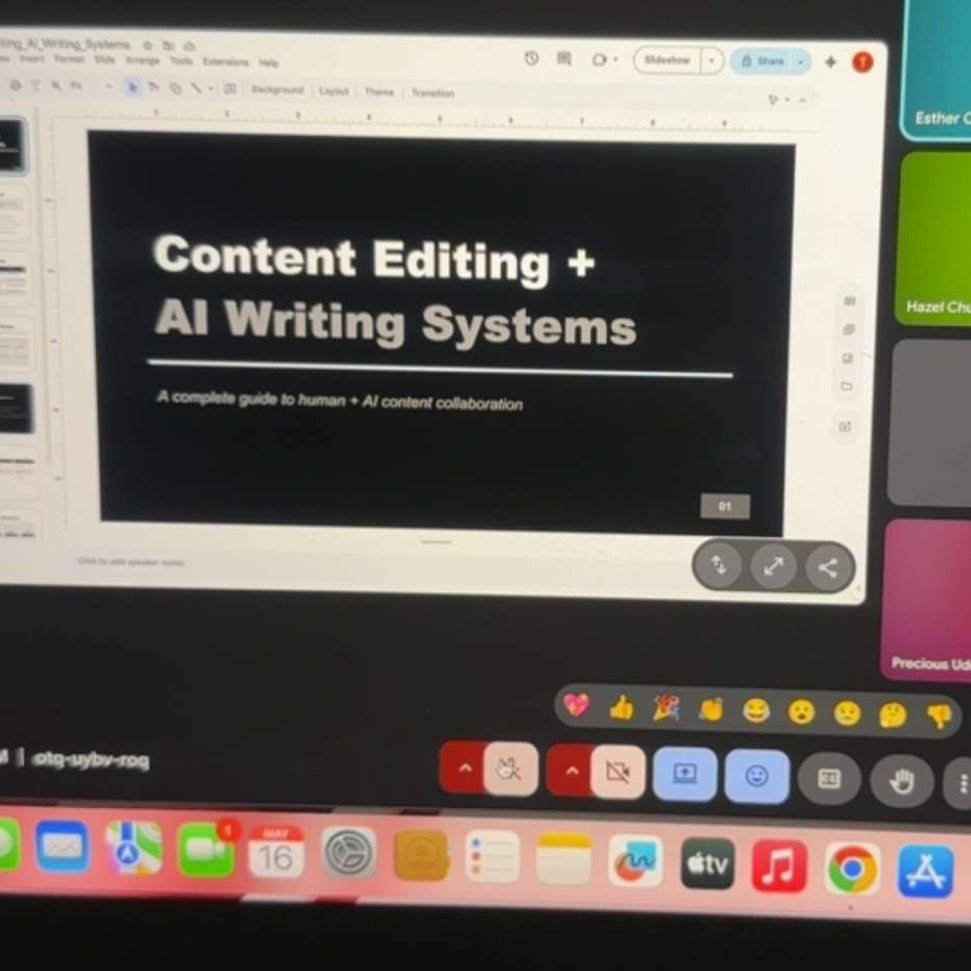Send the thumbs down reaction
Screen dimensions: 971x971
[939, 716]
